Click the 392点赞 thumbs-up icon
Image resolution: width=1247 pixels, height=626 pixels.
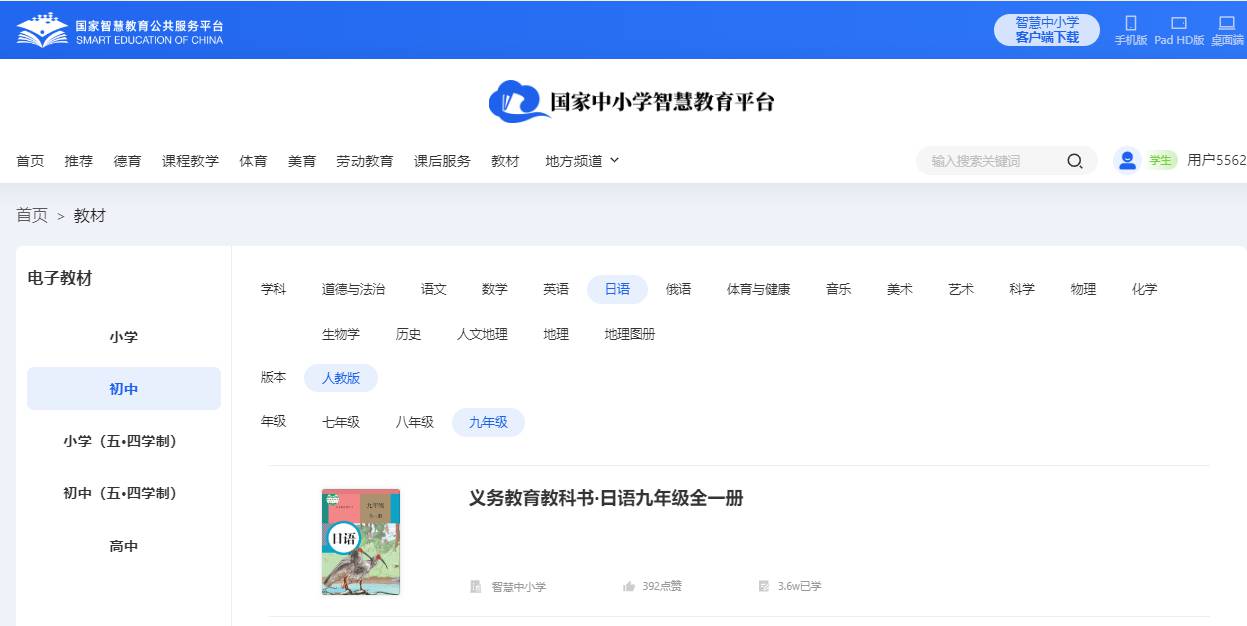(629, 586)
